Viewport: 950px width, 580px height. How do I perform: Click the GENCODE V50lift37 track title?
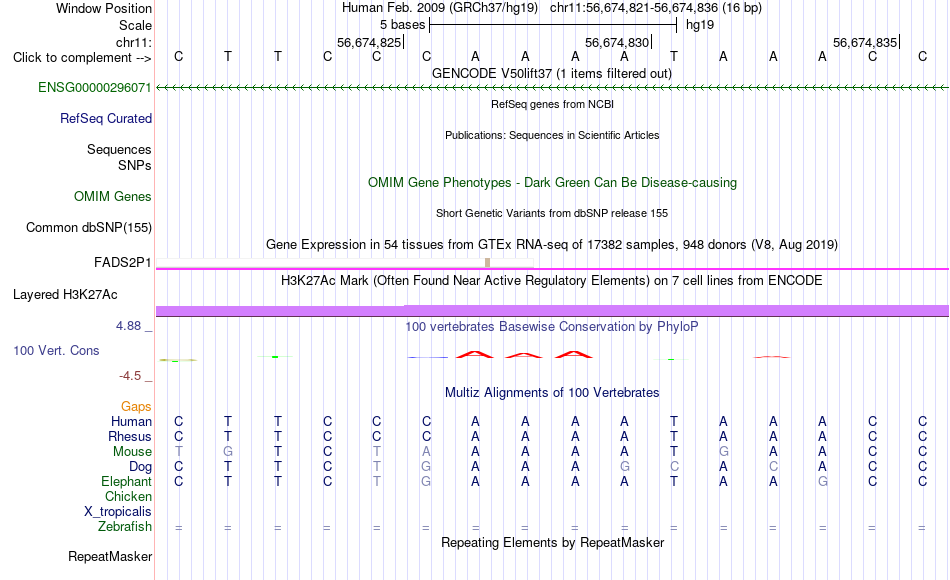coord(552,73)
